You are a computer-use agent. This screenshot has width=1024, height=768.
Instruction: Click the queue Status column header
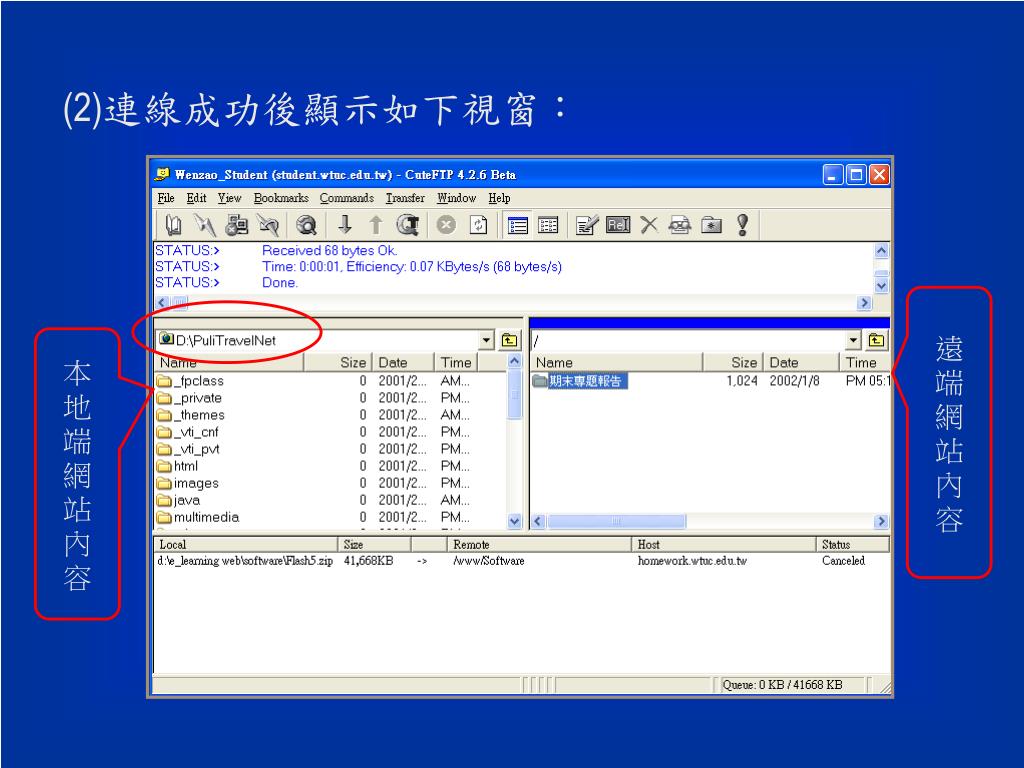[852, 544]
